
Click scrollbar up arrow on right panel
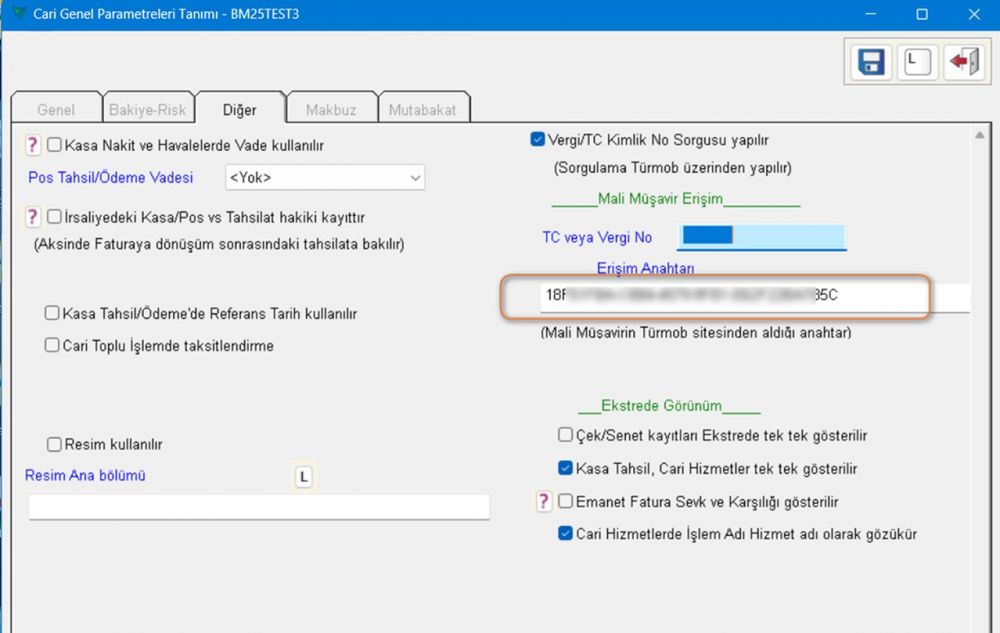click(980, 135)
